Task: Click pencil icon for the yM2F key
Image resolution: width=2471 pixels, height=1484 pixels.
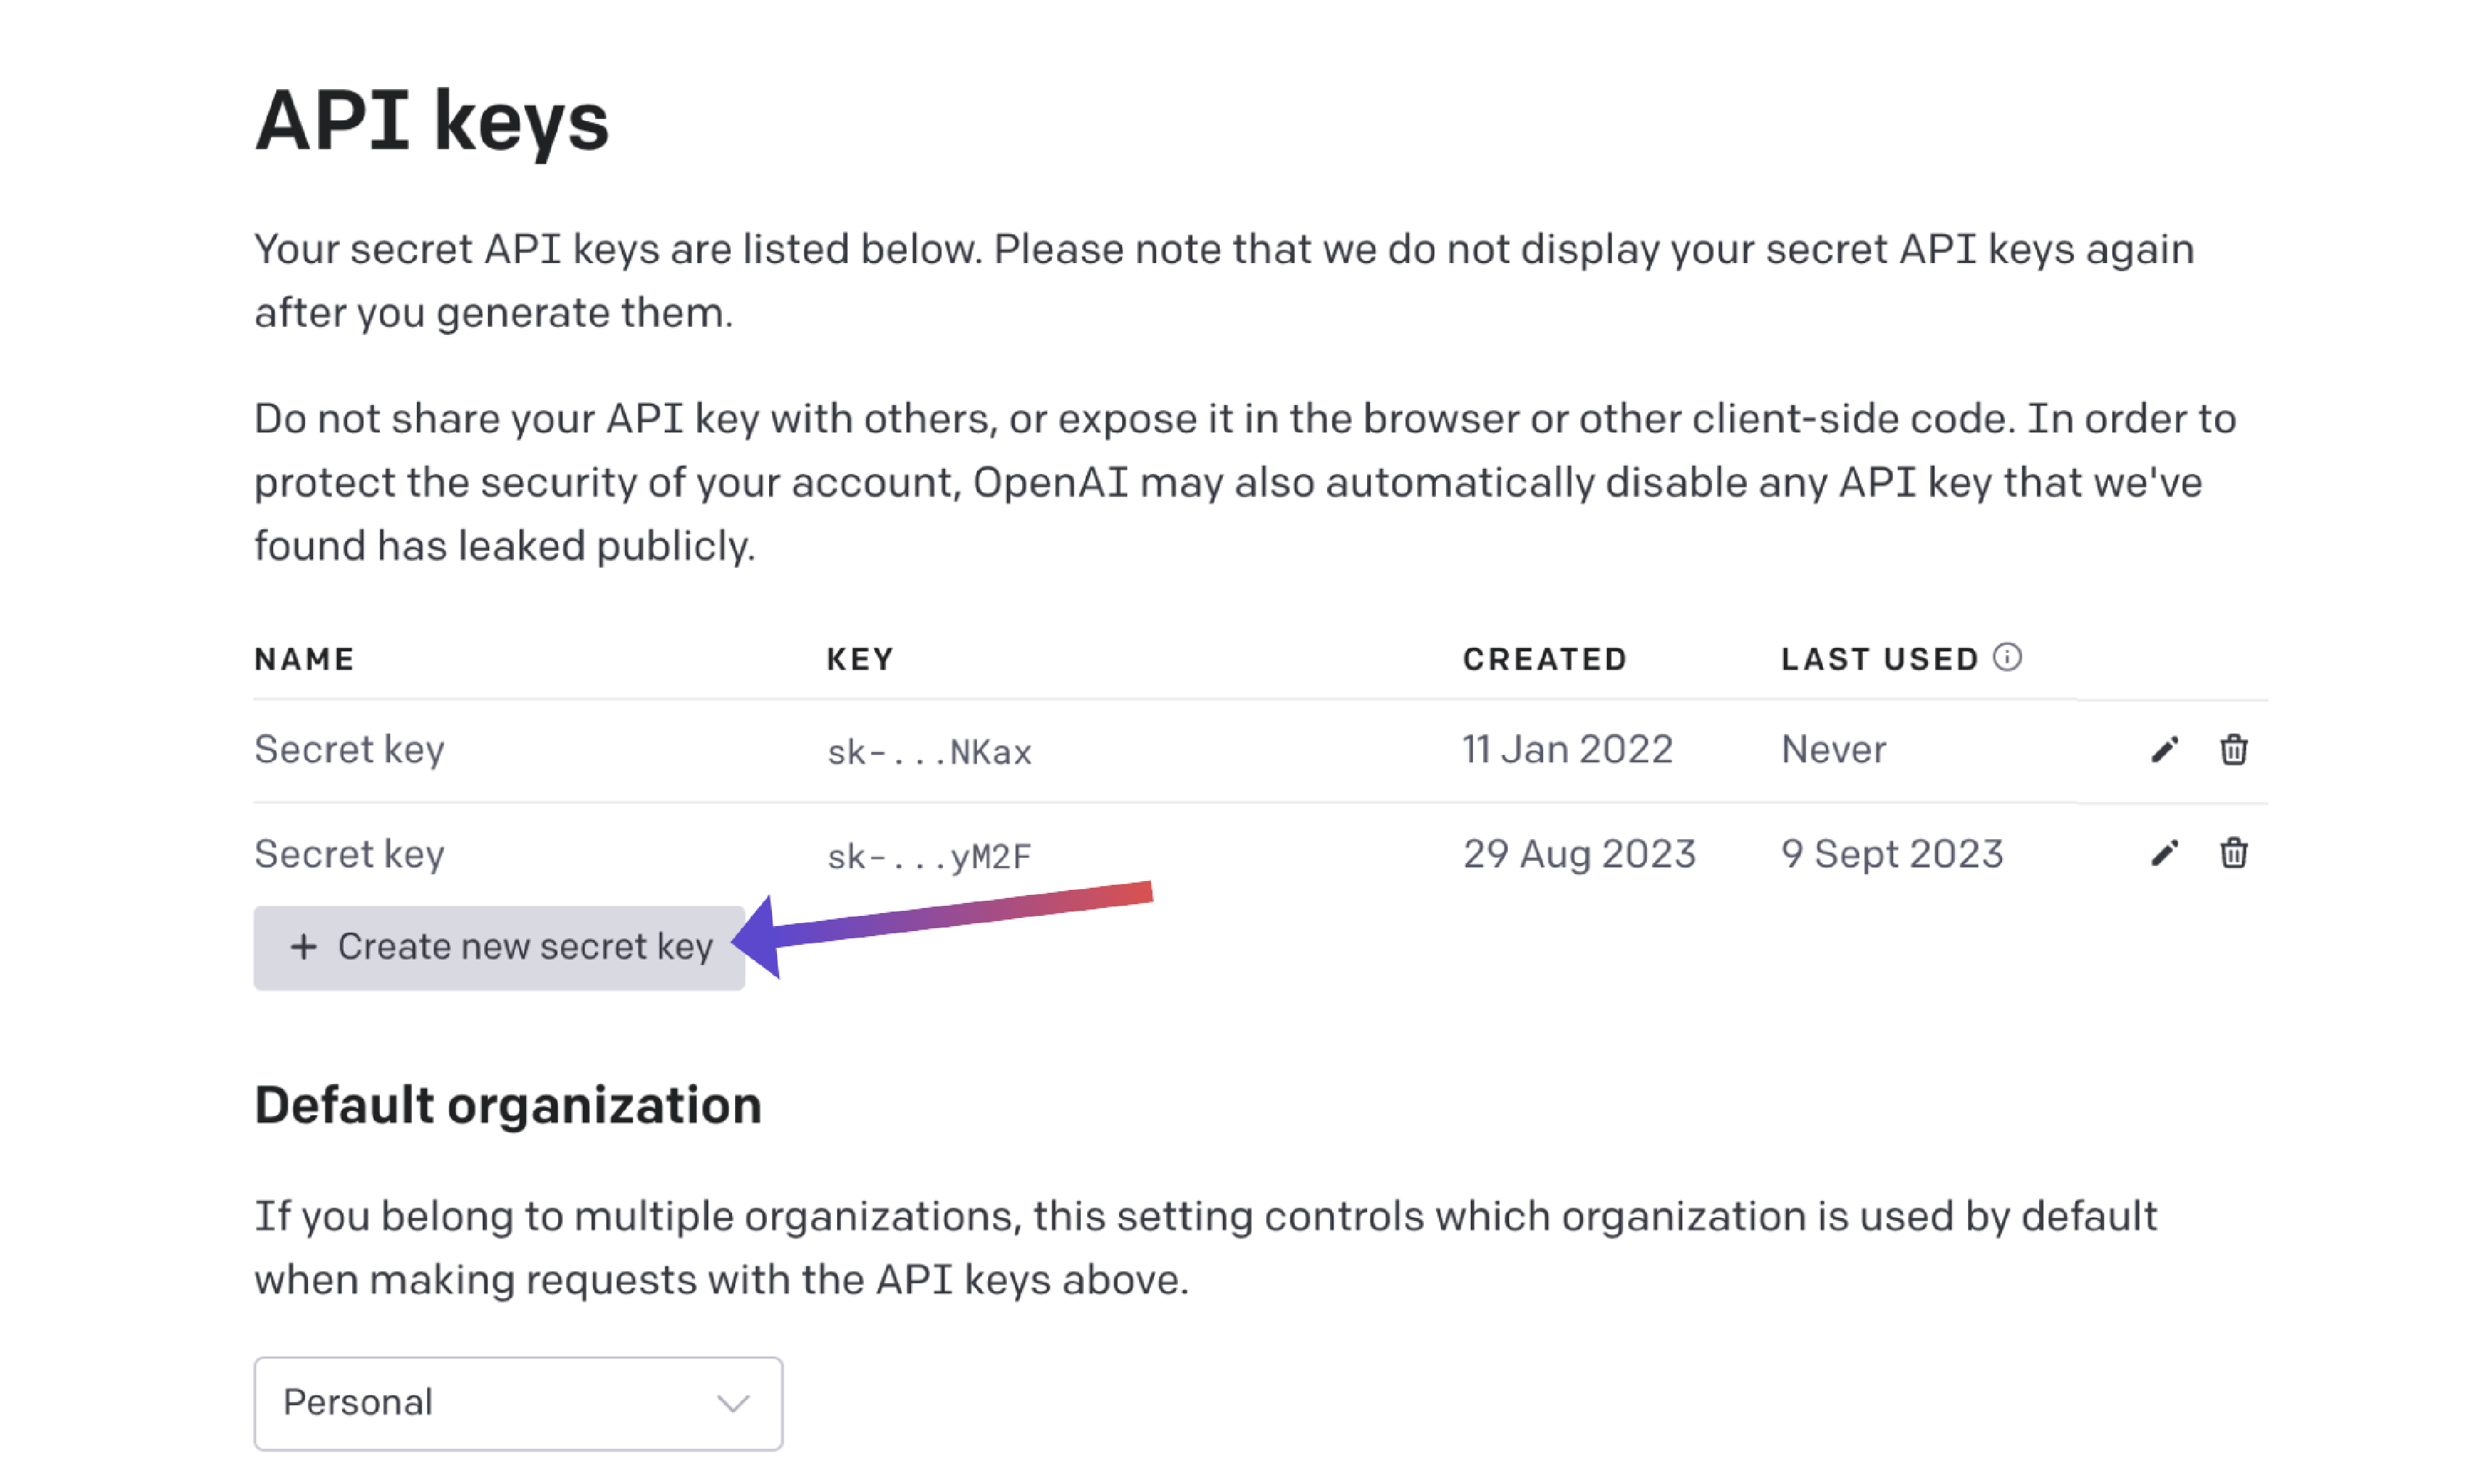Action: (x=2163, y=853)
